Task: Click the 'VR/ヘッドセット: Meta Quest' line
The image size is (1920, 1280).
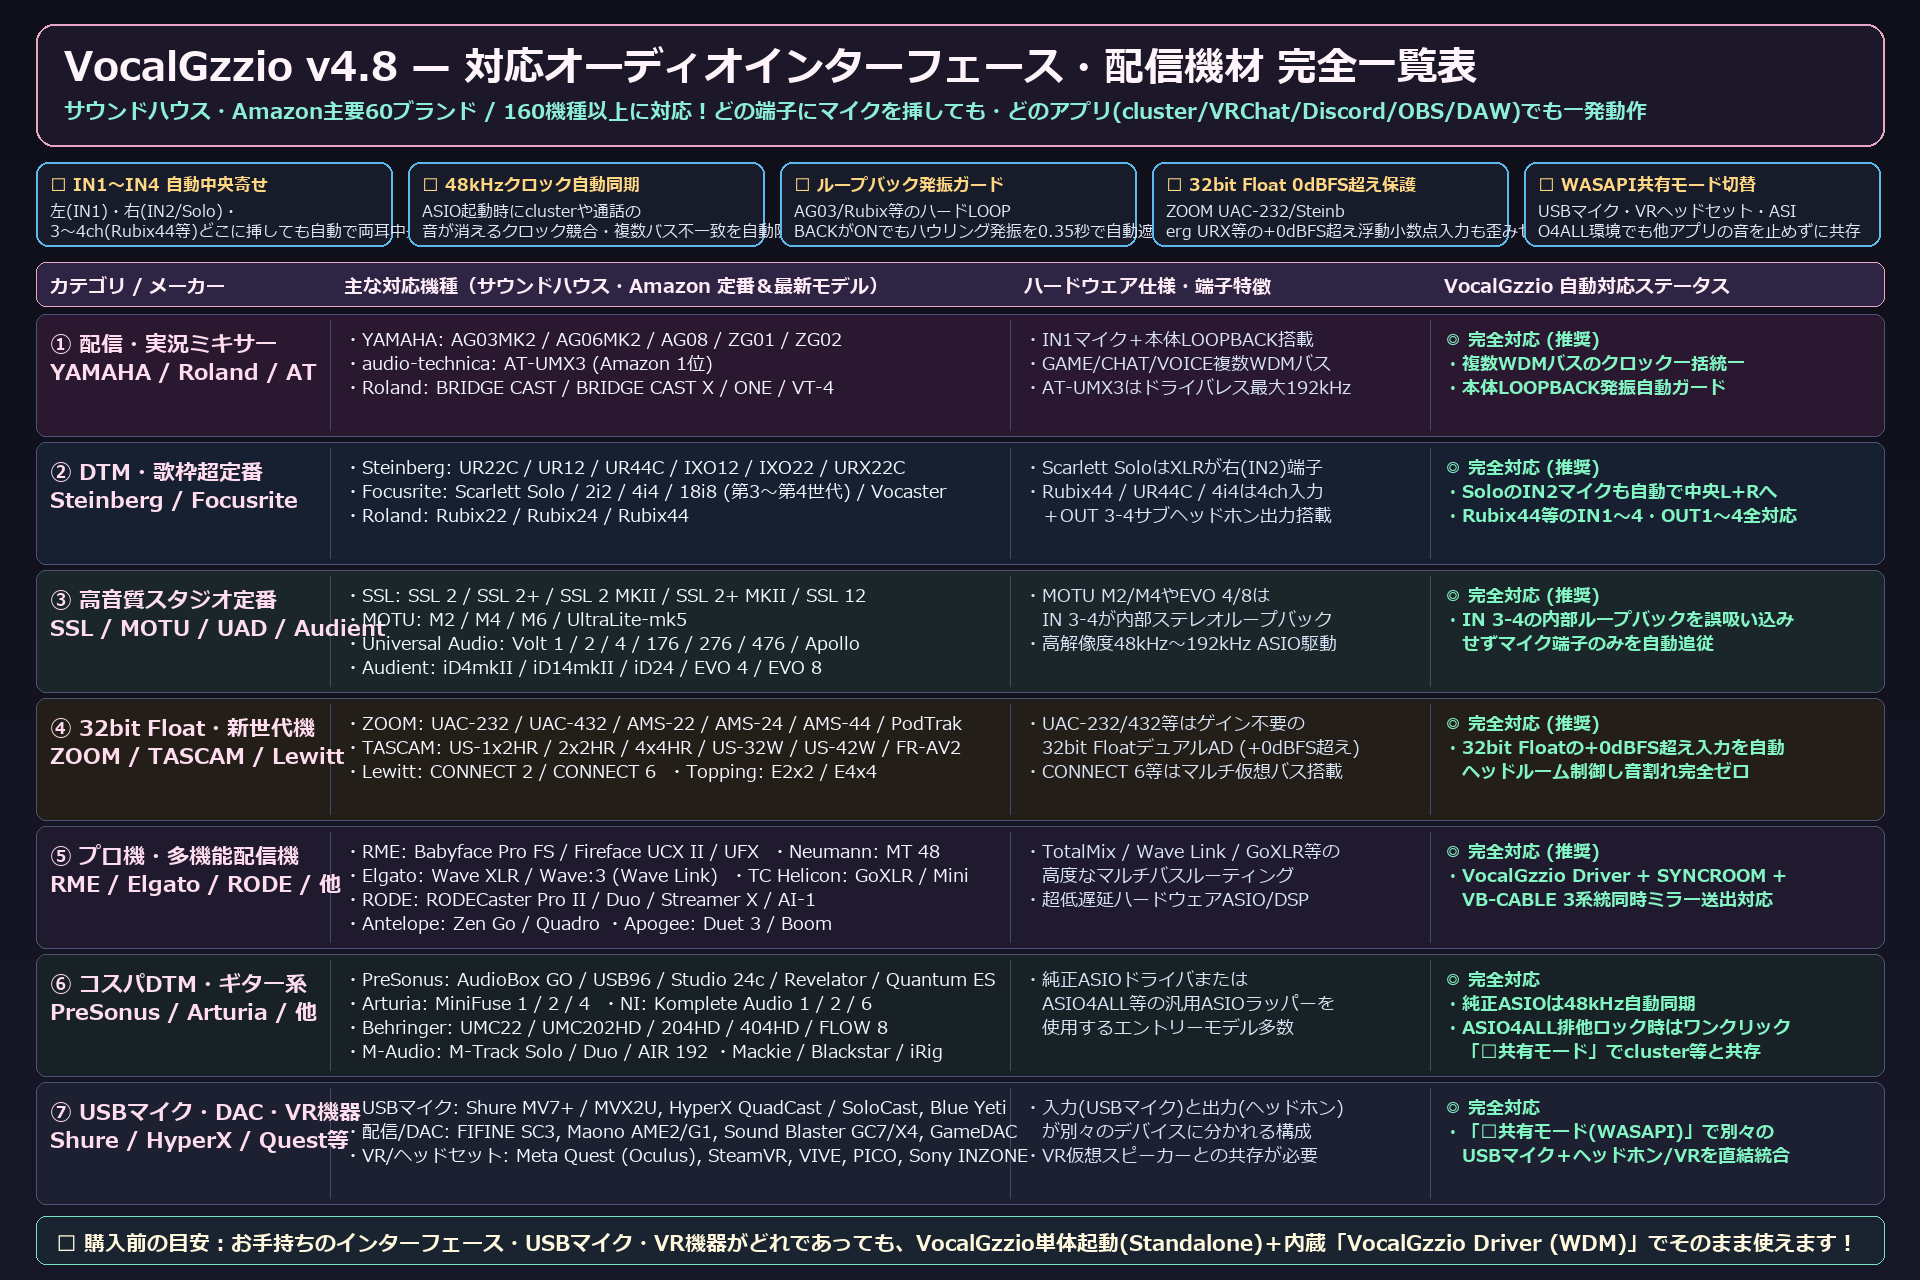Action: pos(689,1156)
